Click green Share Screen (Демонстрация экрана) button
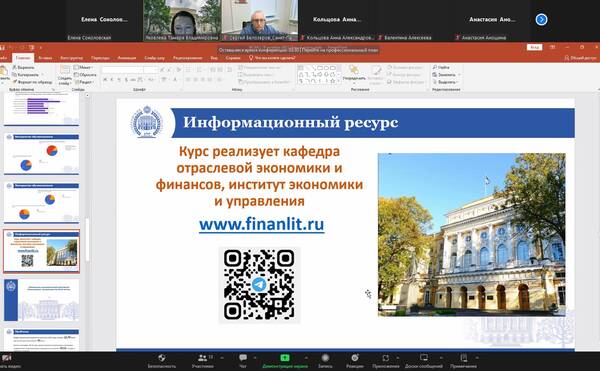 (285, 361)
